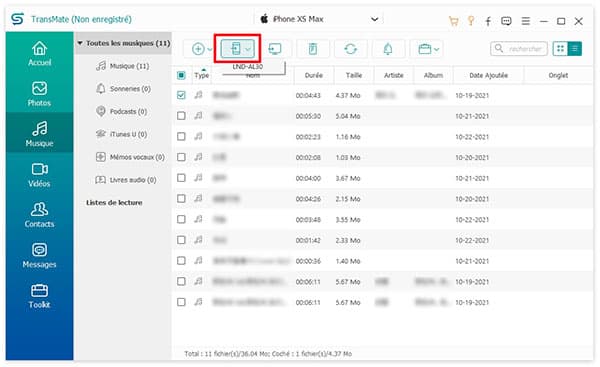Screen dimensions: 600x367
Task: Check the 00:04:26 song checkbox
Action: click(181, 198)
